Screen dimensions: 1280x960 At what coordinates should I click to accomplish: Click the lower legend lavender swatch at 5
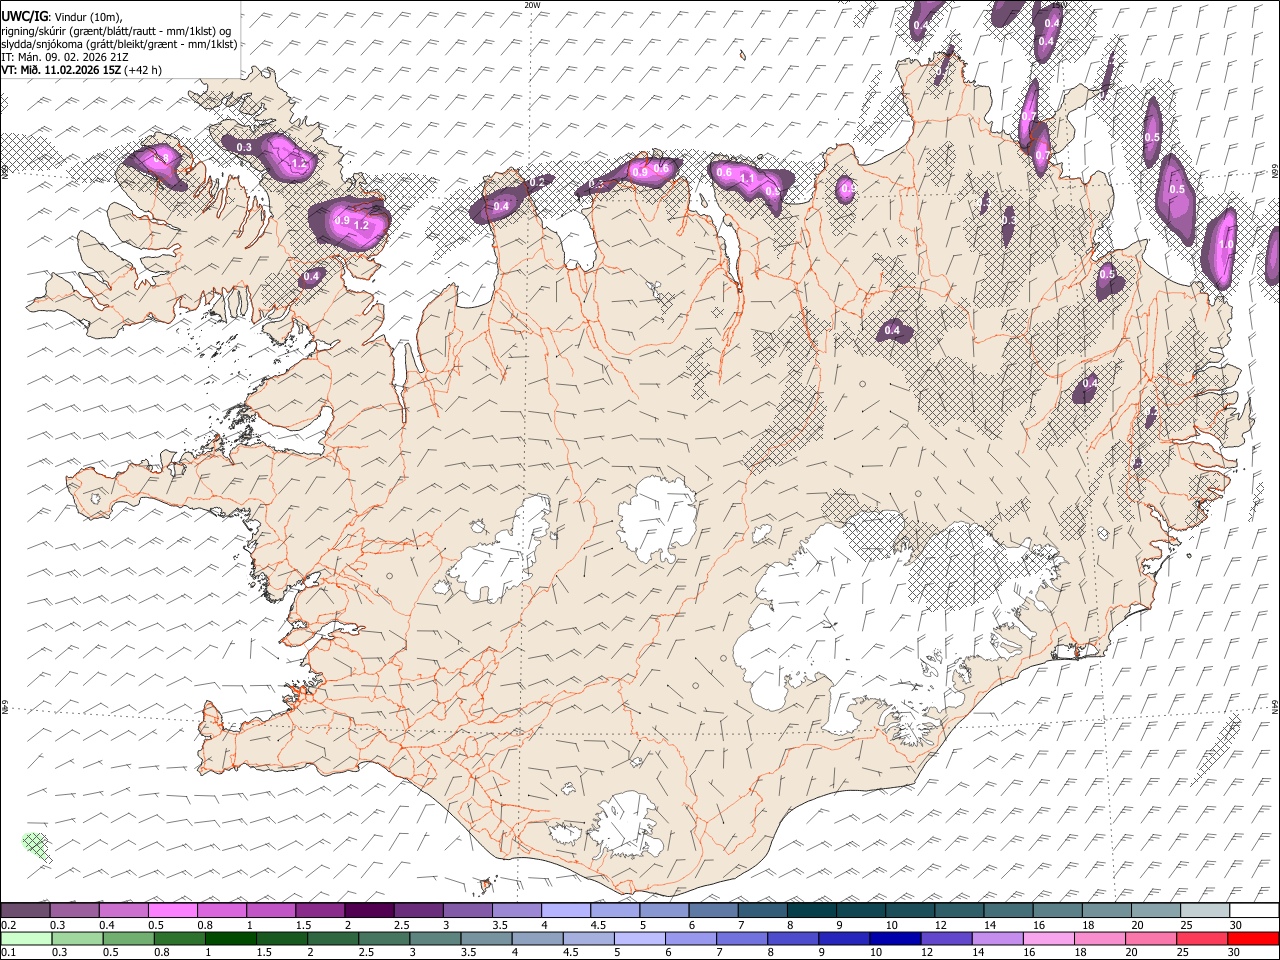tap(638, 938)
